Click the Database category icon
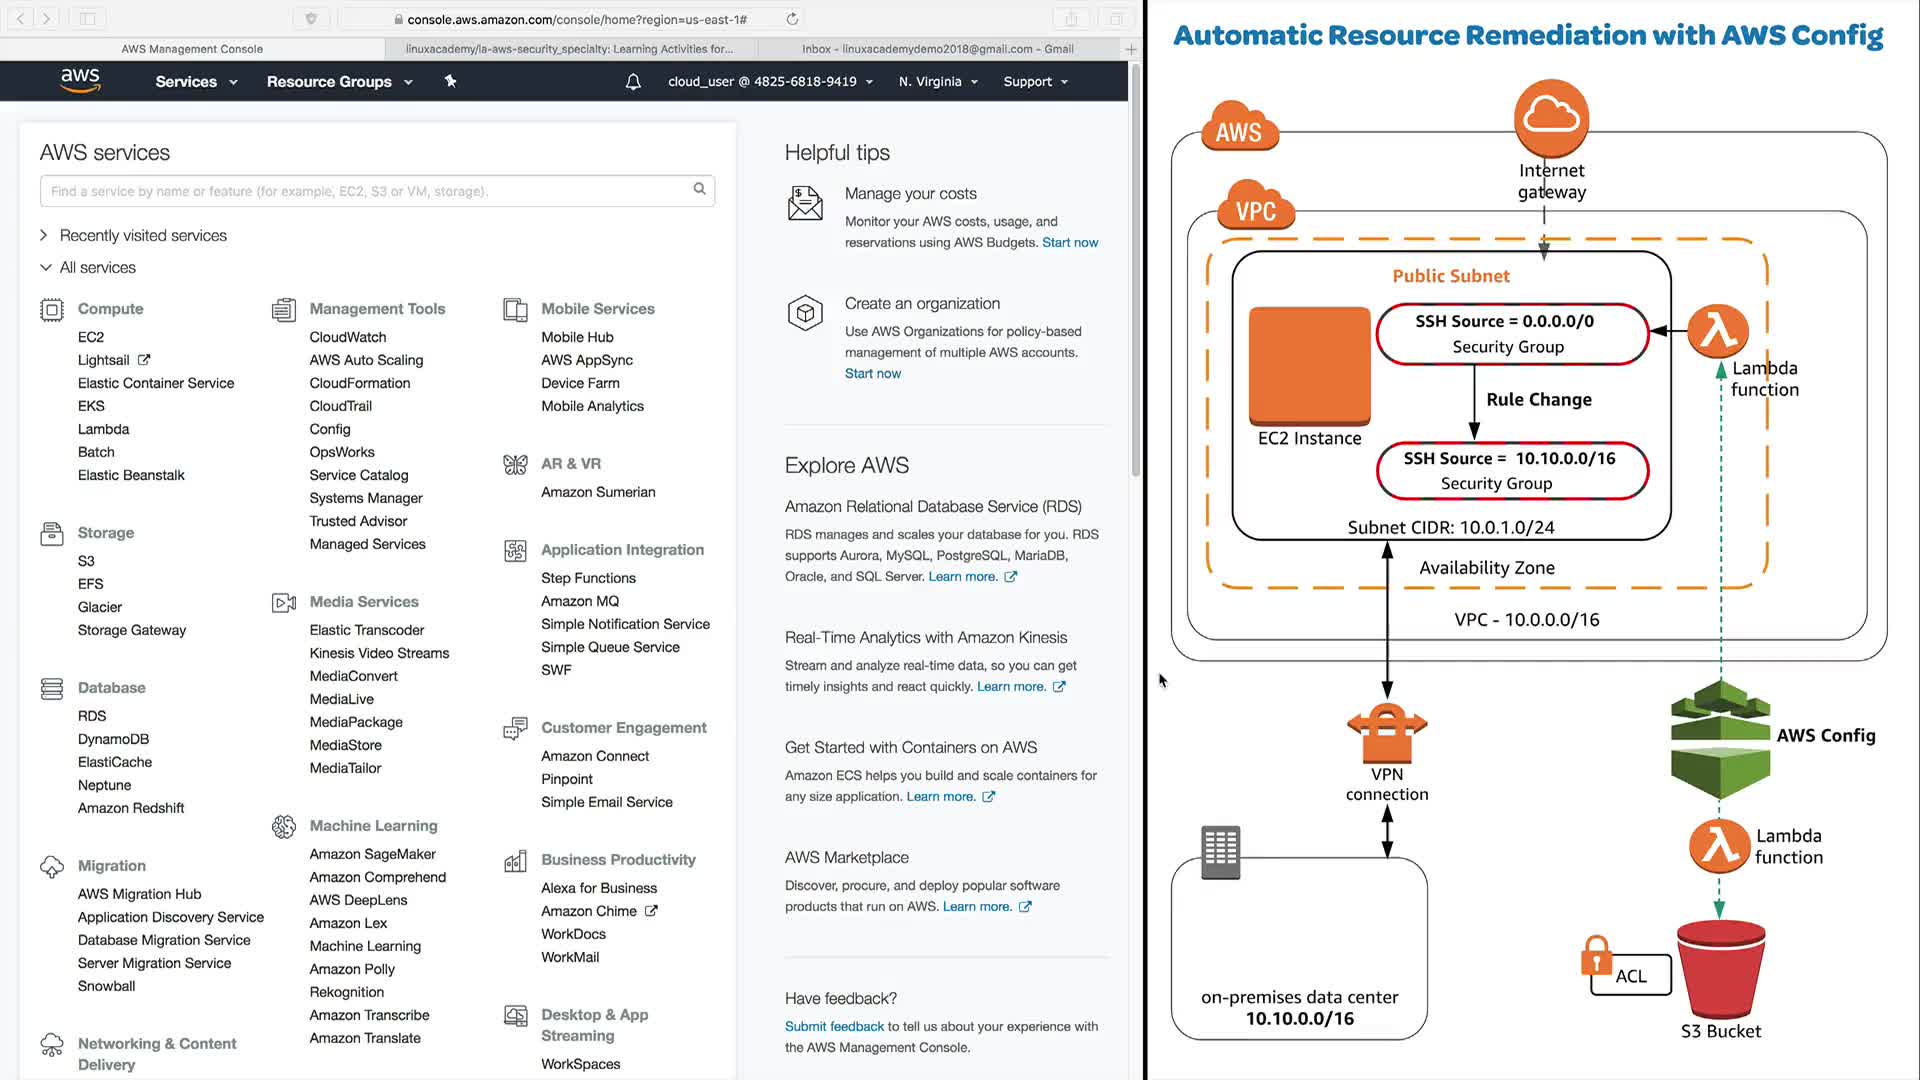Viewport: 1920px width, 1080px height. pyautogui.click(x=52, y=689)
